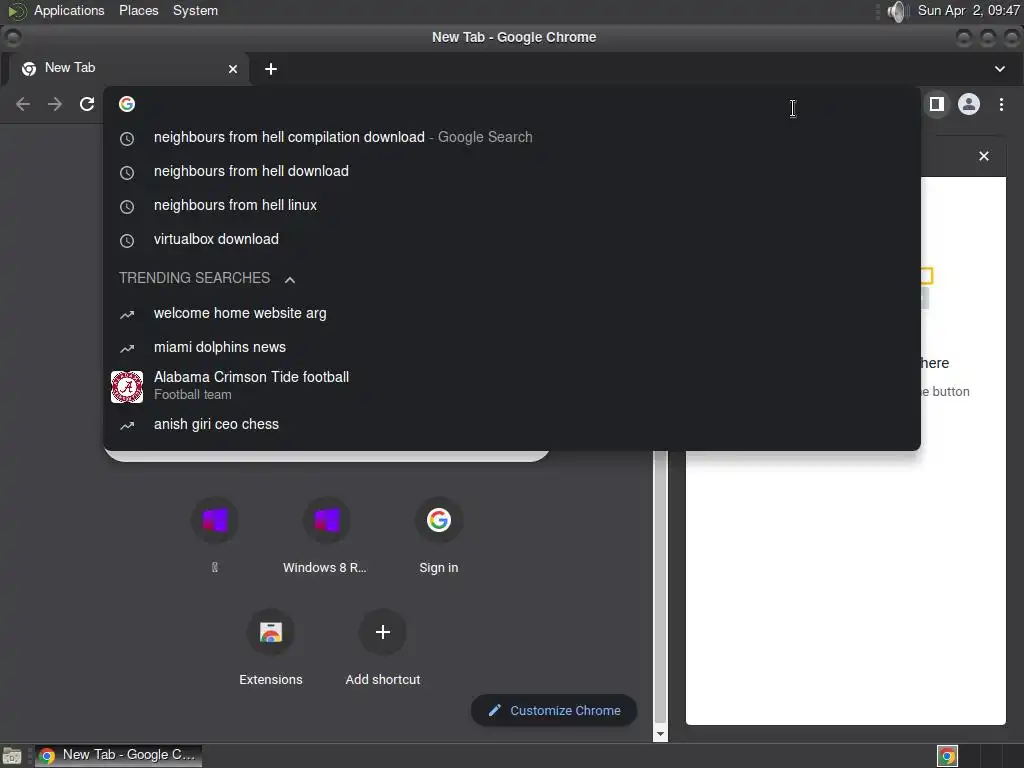Select suggestion neighbours from hell compilation download
The width and height of the screenshot is (1024, 768).
(x=512, y=137)
